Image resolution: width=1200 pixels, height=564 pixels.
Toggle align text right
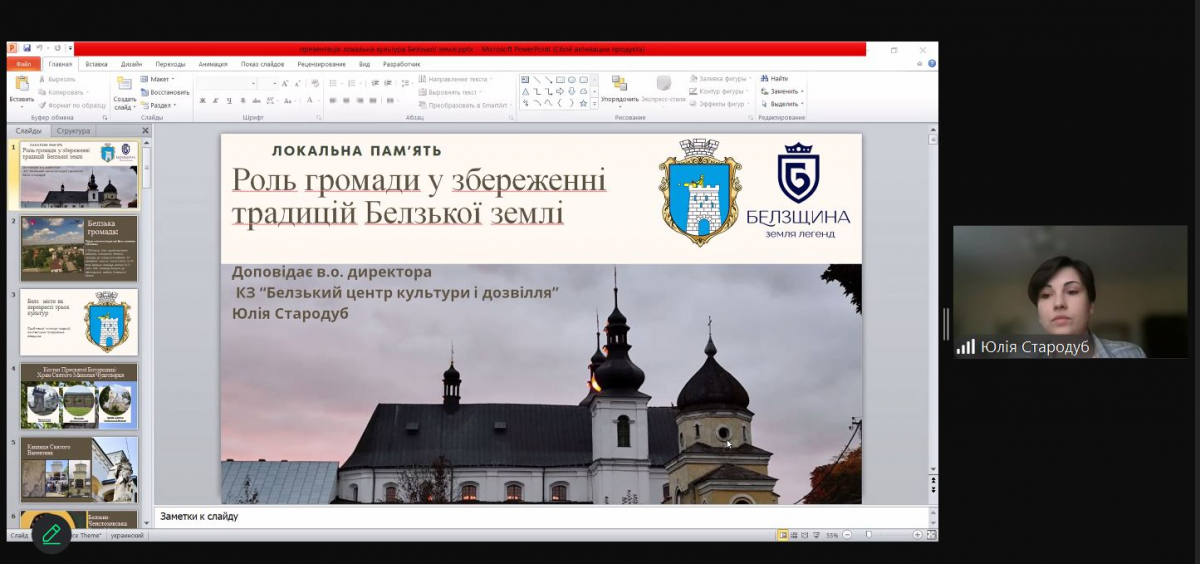pyautogui.click(x=361, y=101)
